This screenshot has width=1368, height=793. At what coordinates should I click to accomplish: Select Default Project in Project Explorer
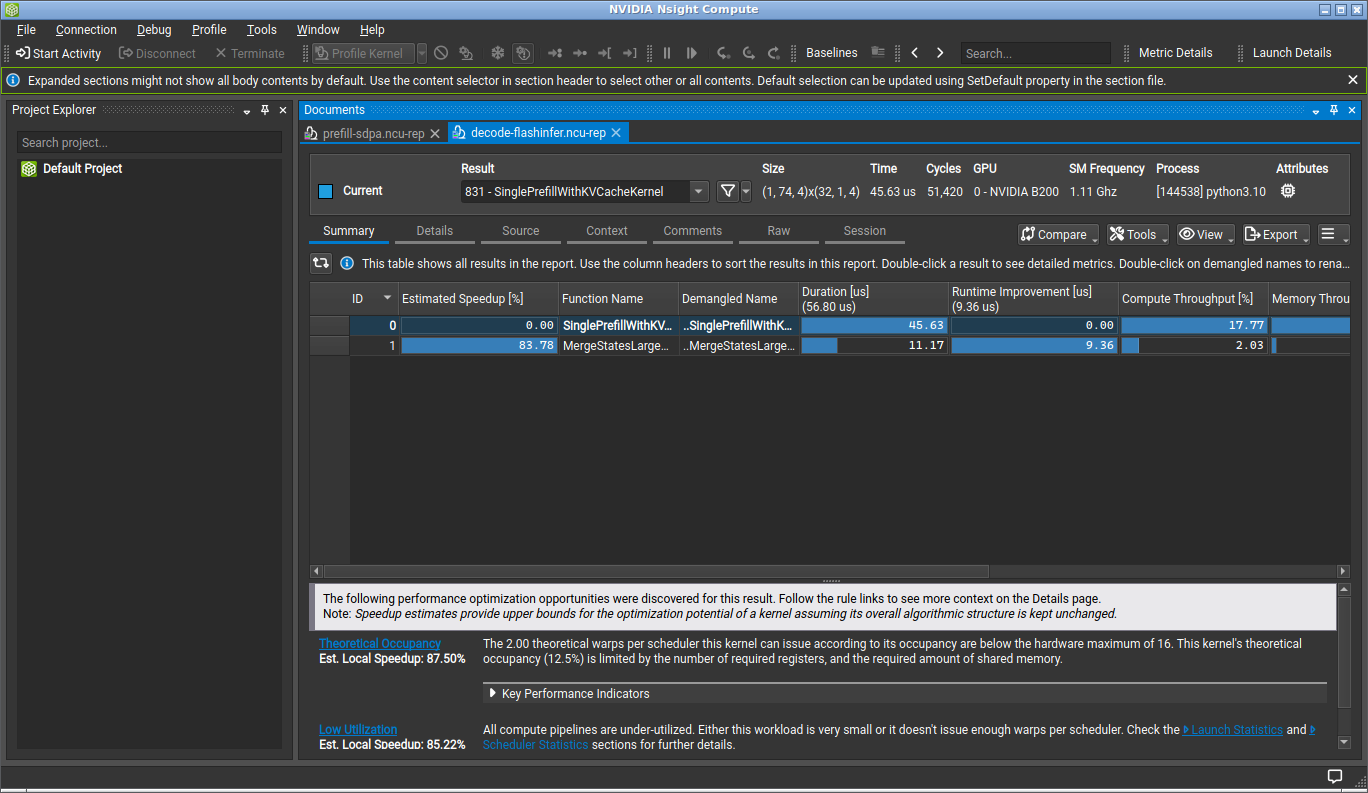[82, 169]
